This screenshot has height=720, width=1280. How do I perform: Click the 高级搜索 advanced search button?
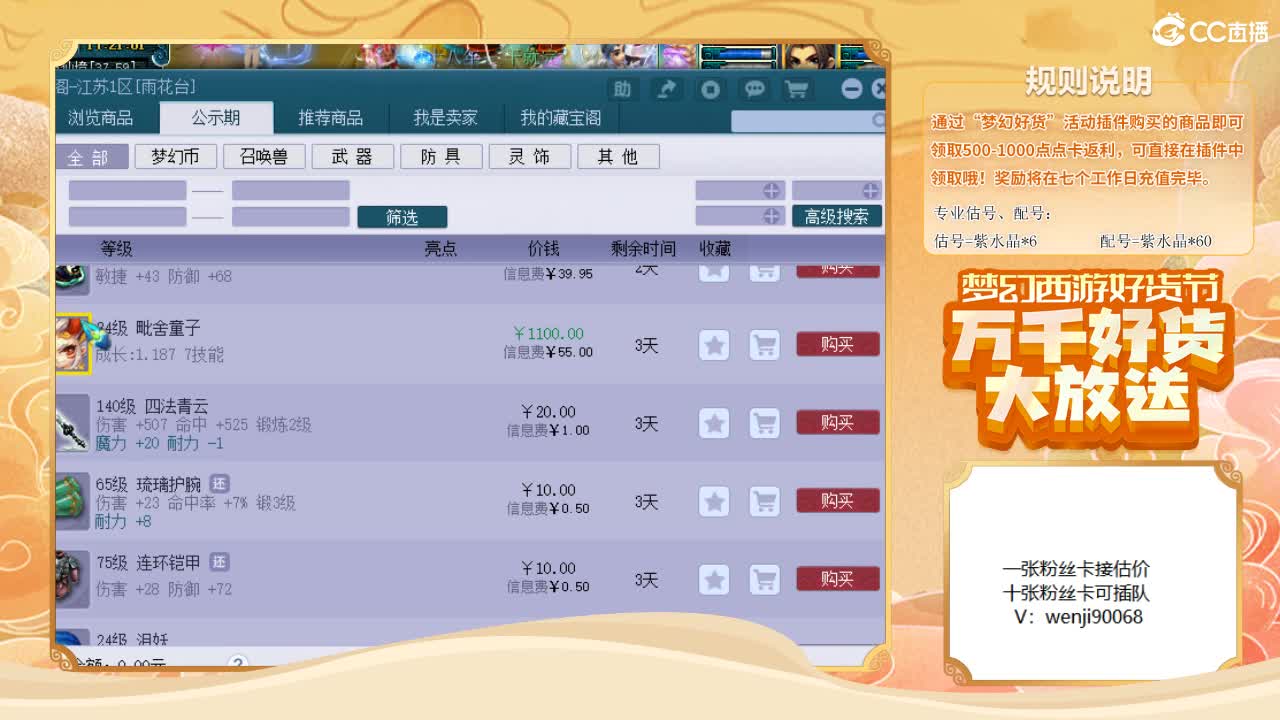[837, 216]
